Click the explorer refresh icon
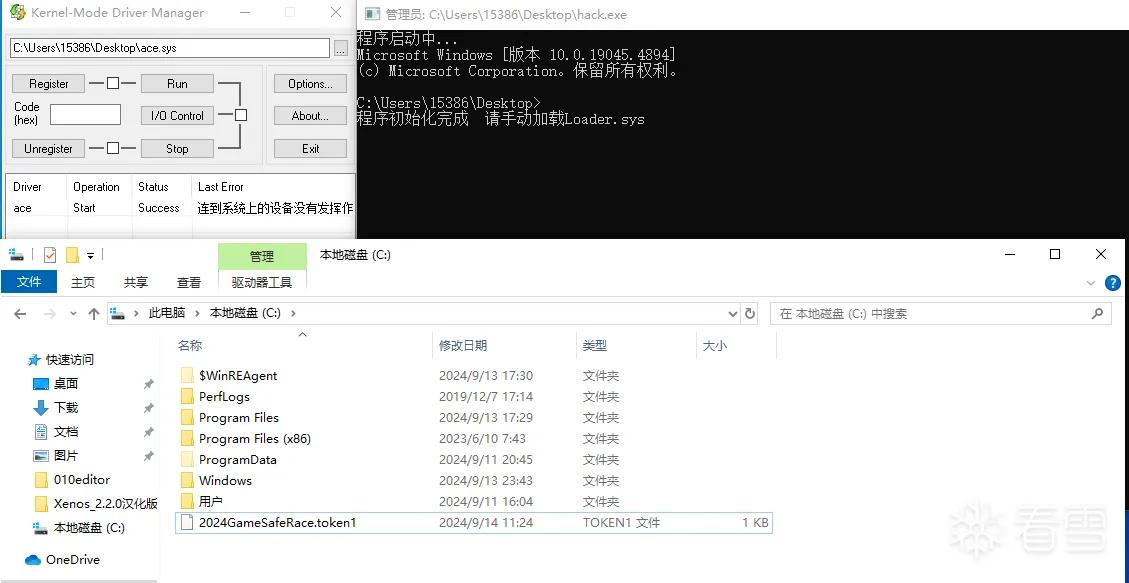This screenshot has height=583, width=1129. (750, 314)
